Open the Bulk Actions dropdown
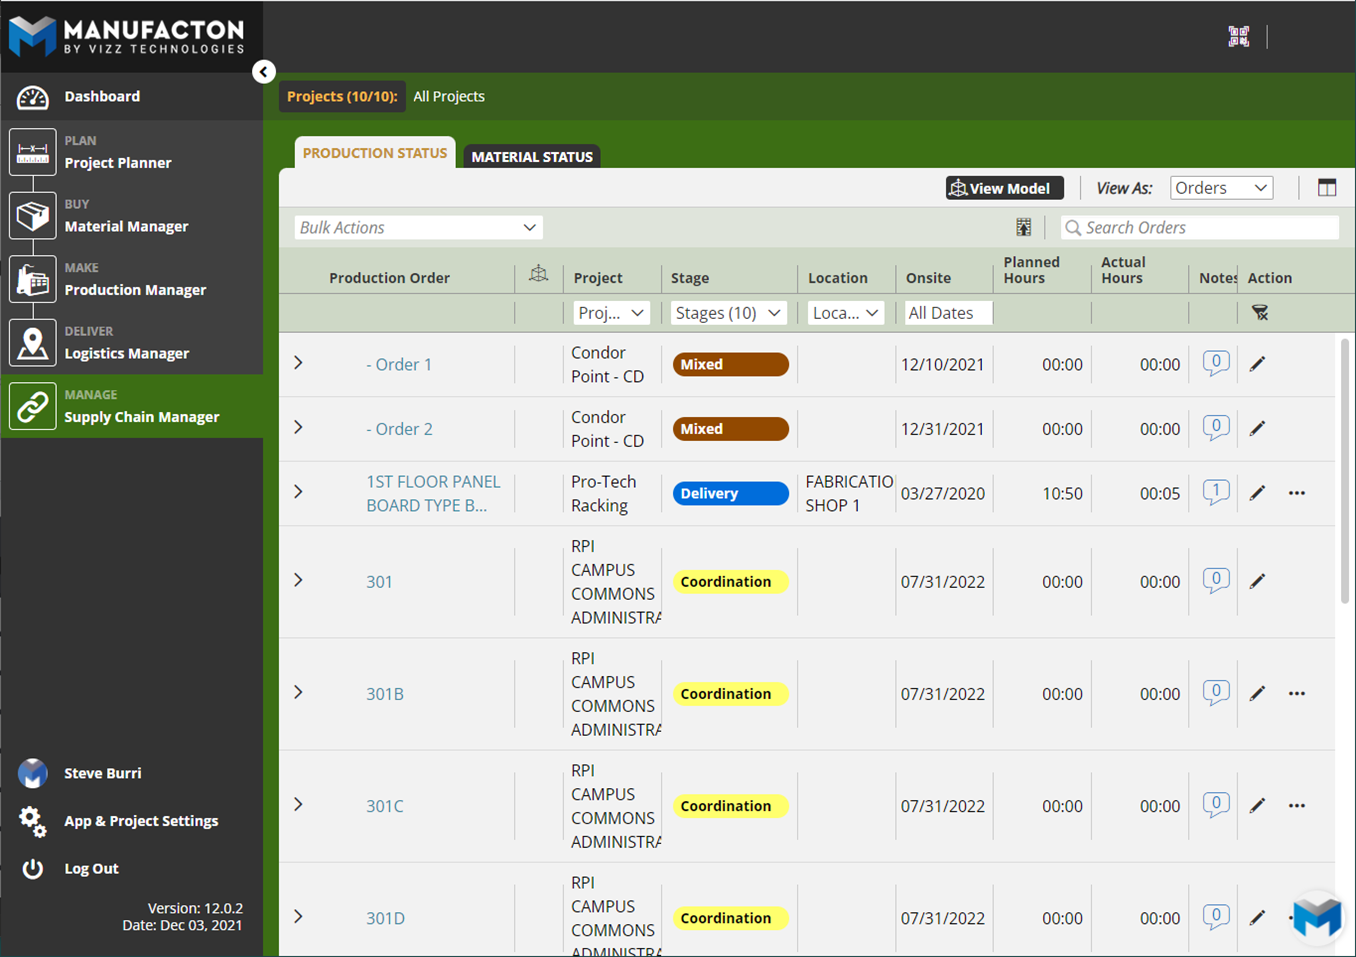Screen dimensions: 1356x957 418,228
